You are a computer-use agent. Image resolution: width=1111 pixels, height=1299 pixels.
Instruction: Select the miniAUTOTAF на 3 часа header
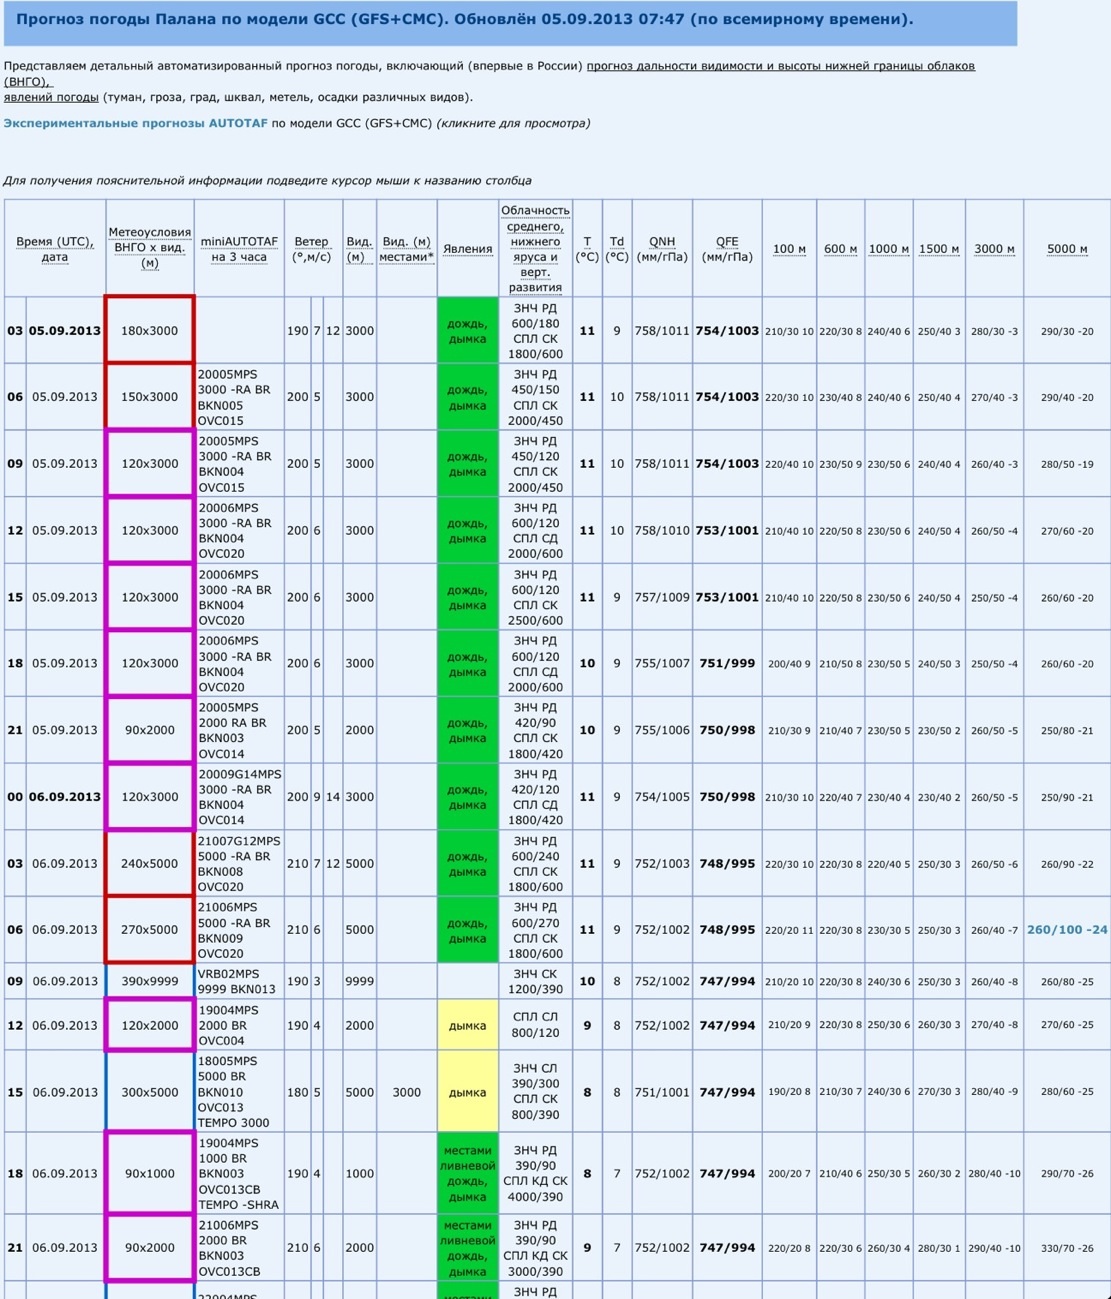(x=239, y=249)
